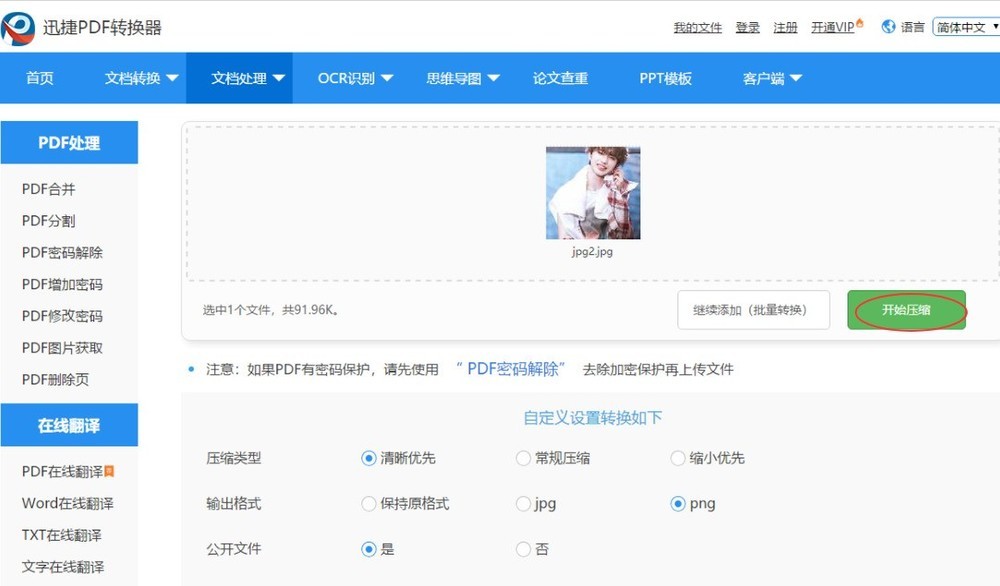Choose 保持原格式 output format
The image size is (1000, 586).
[x=369, y=504]
